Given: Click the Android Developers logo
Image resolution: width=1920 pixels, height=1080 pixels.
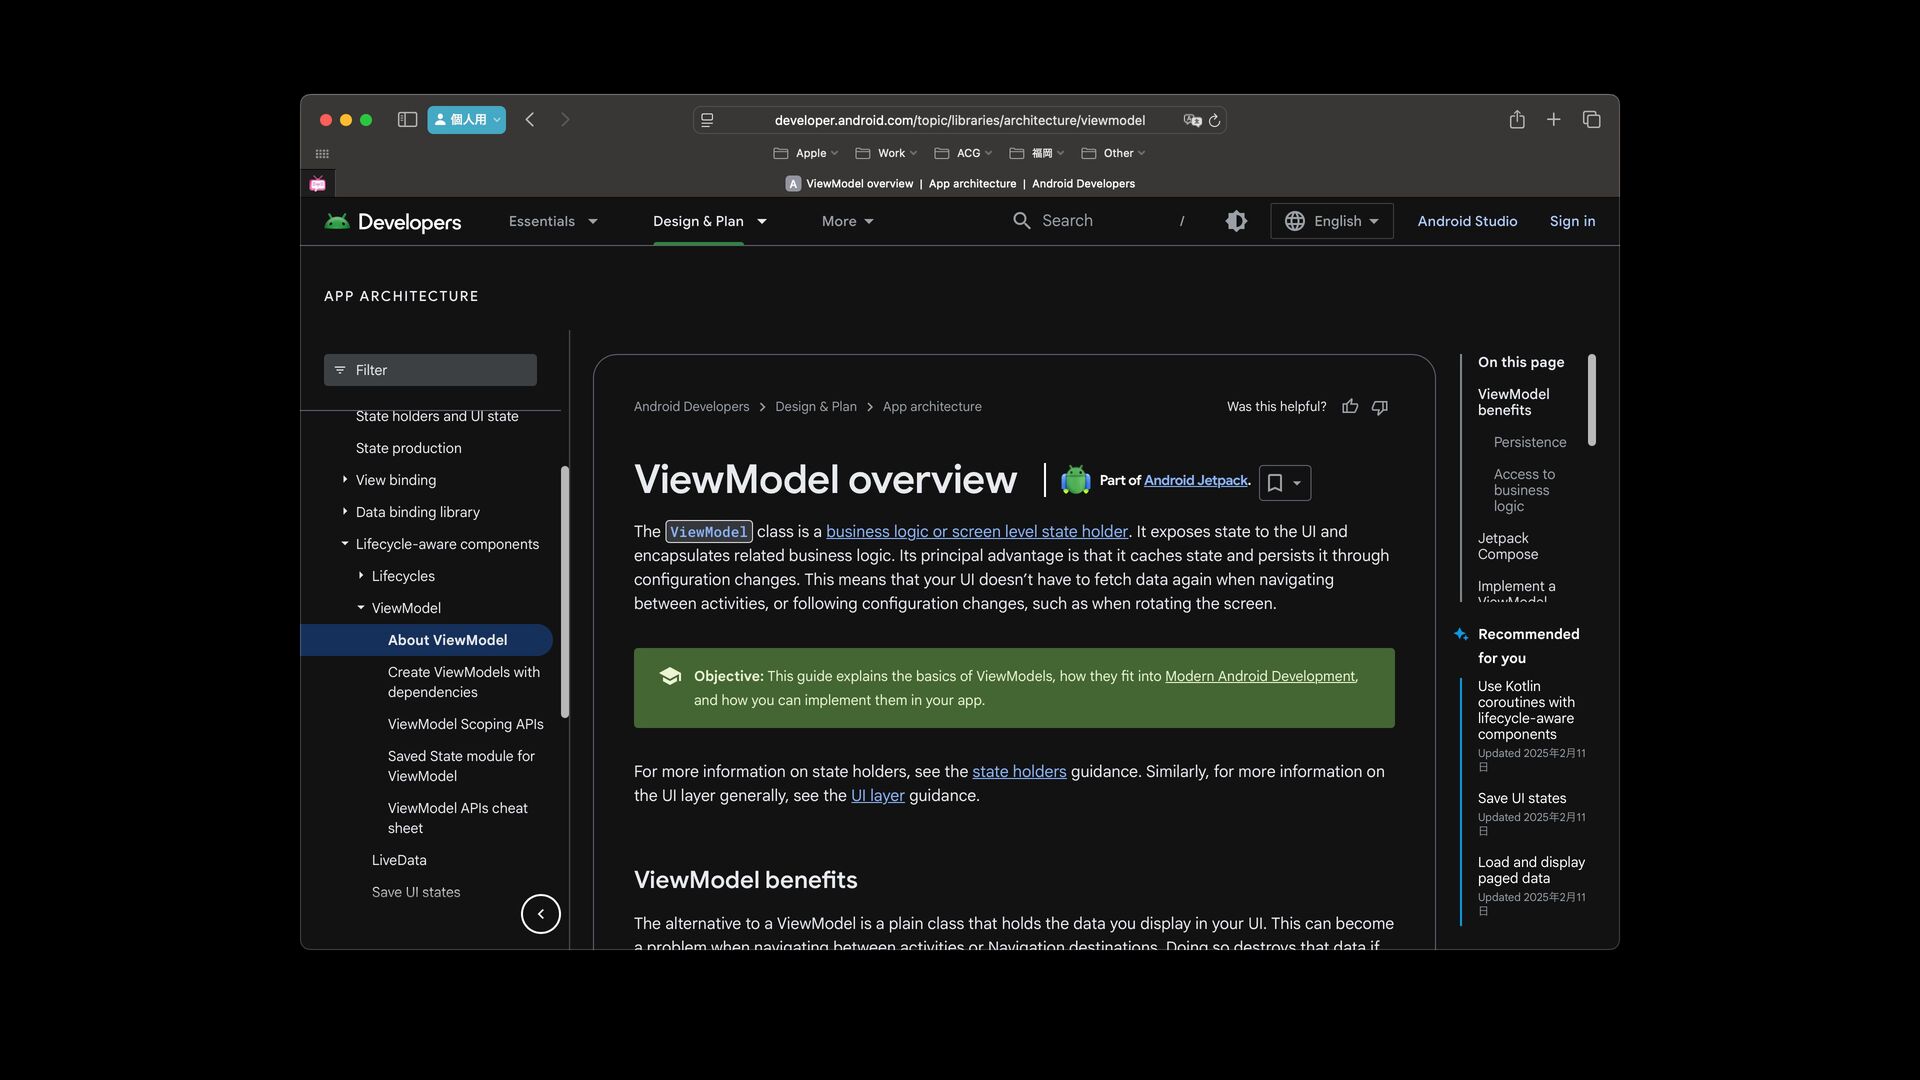Looking at the screenshot, I should (393, 222).
